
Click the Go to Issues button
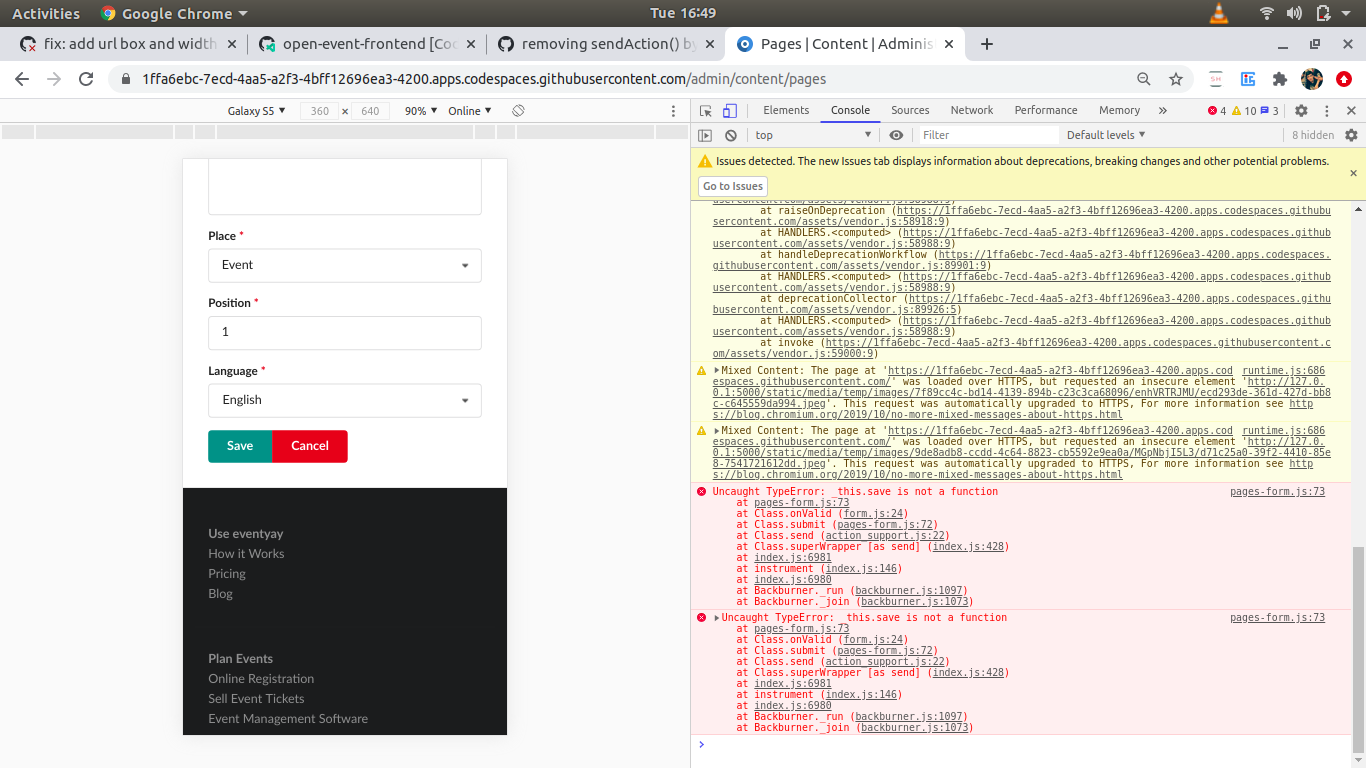pos(732,186)
